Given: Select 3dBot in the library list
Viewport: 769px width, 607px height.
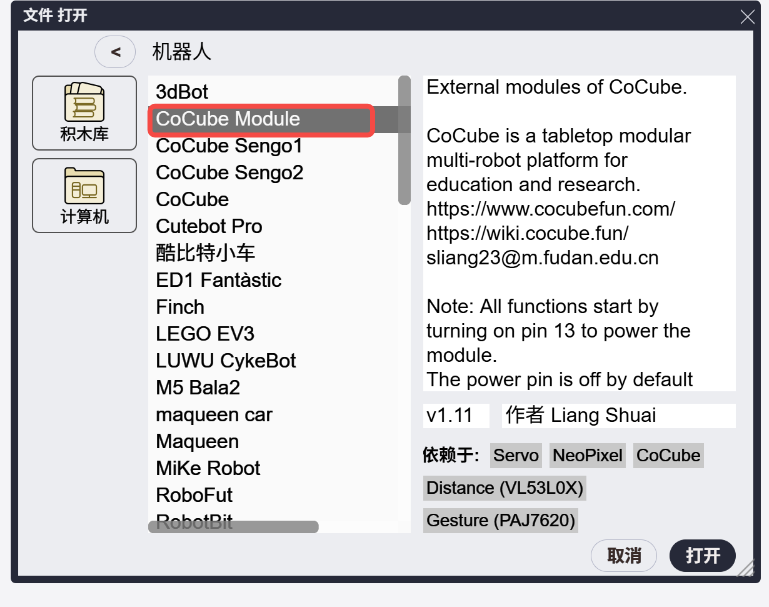Looking at the screenshot, I should [182, 92].
